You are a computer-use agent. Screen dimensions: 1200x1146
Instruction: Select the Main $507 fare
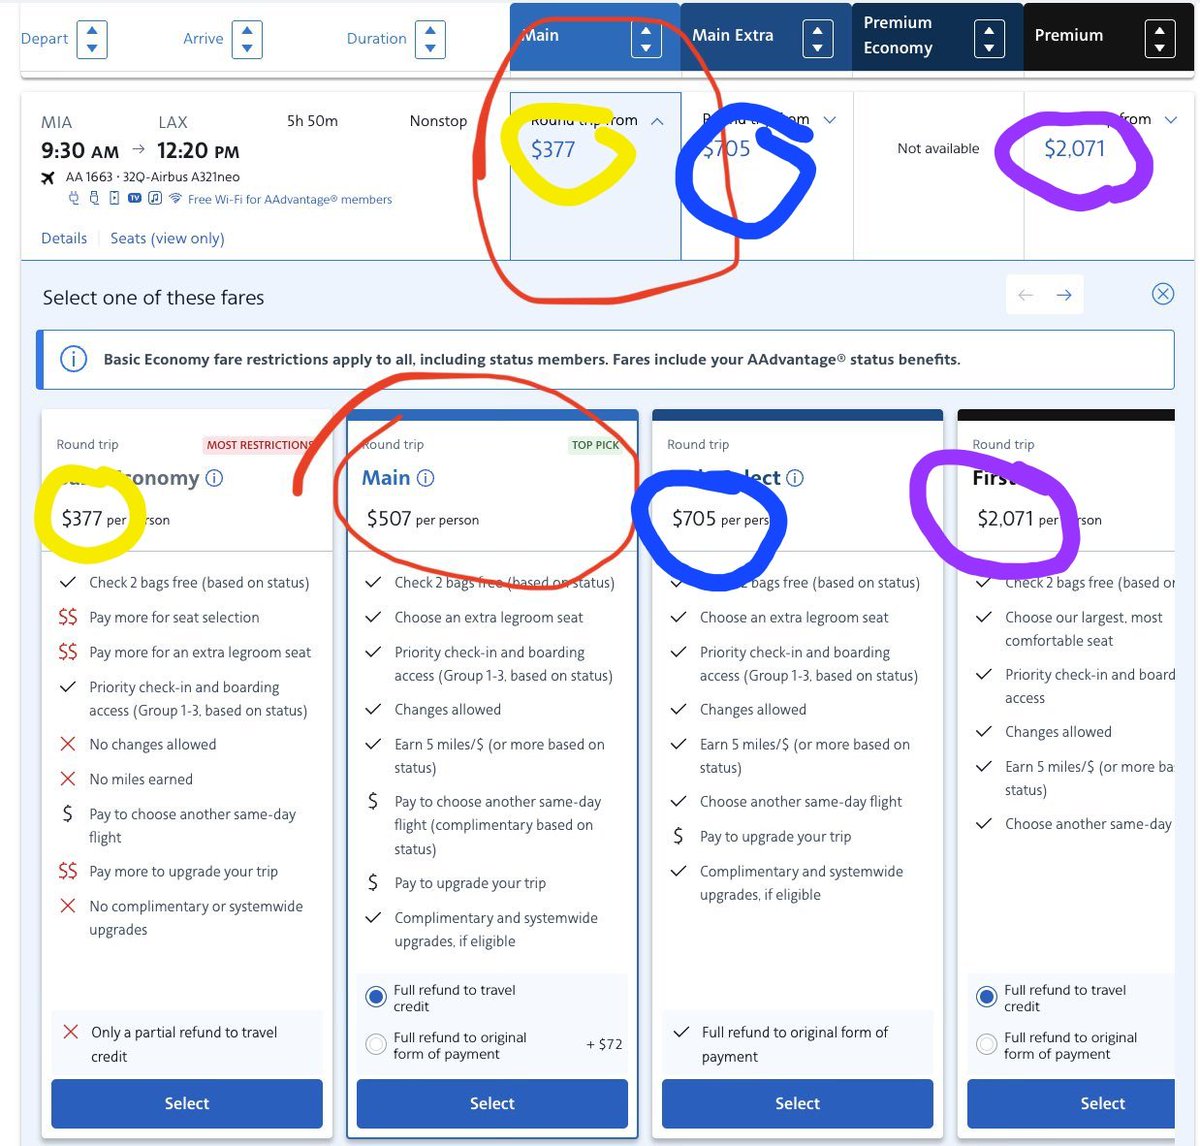click(492, 1103)
